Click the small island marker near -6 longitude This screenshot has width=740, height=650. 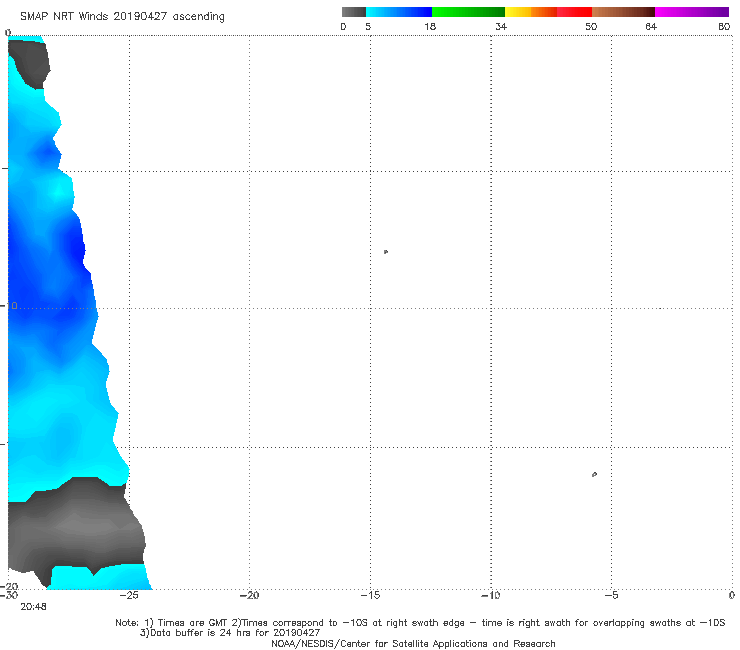click(594, 474)
